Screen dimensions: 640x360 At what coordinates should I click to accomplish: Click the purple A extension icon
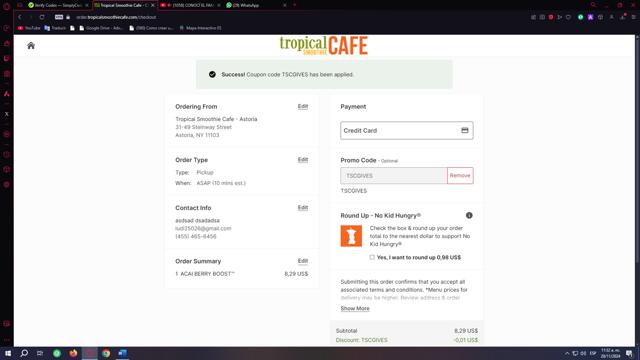[x=590, y=17]
